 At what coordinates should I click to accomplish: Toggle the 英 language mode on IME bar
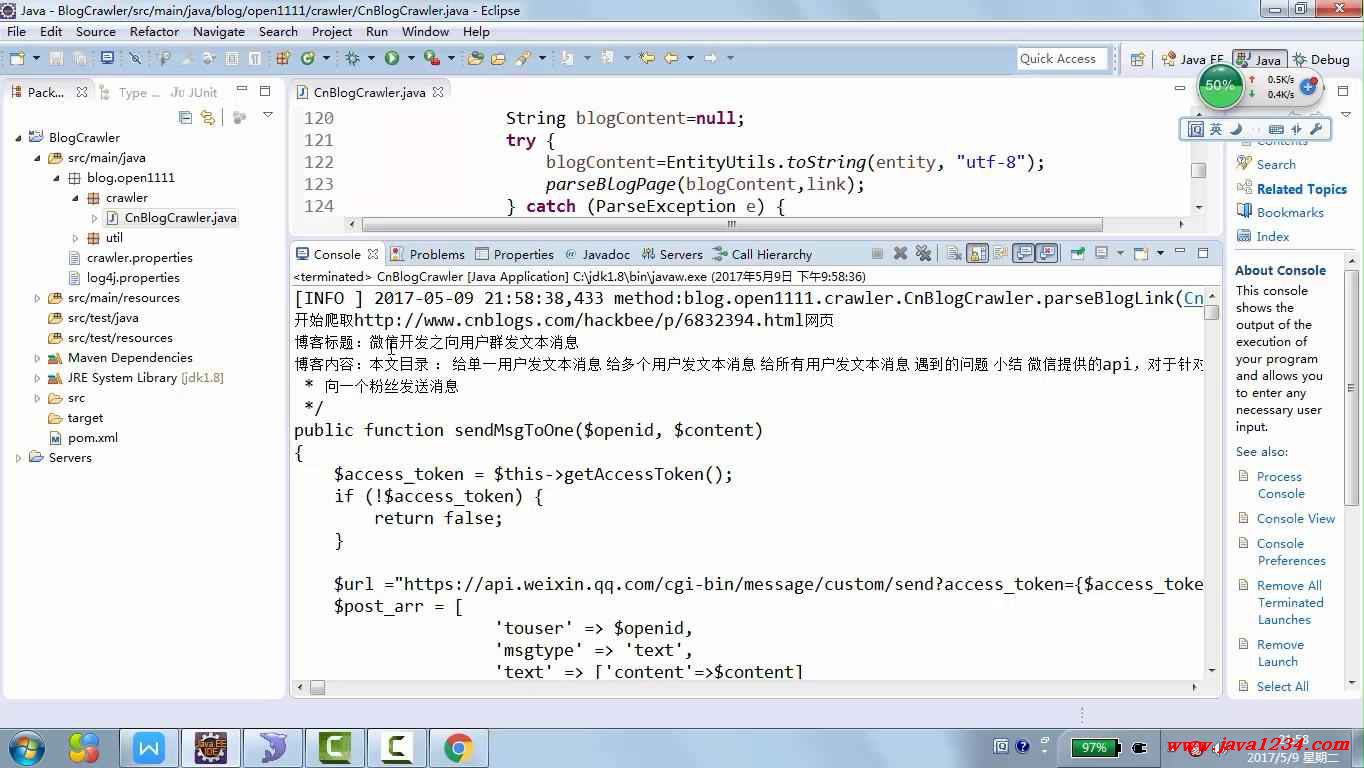point(1216,129)
